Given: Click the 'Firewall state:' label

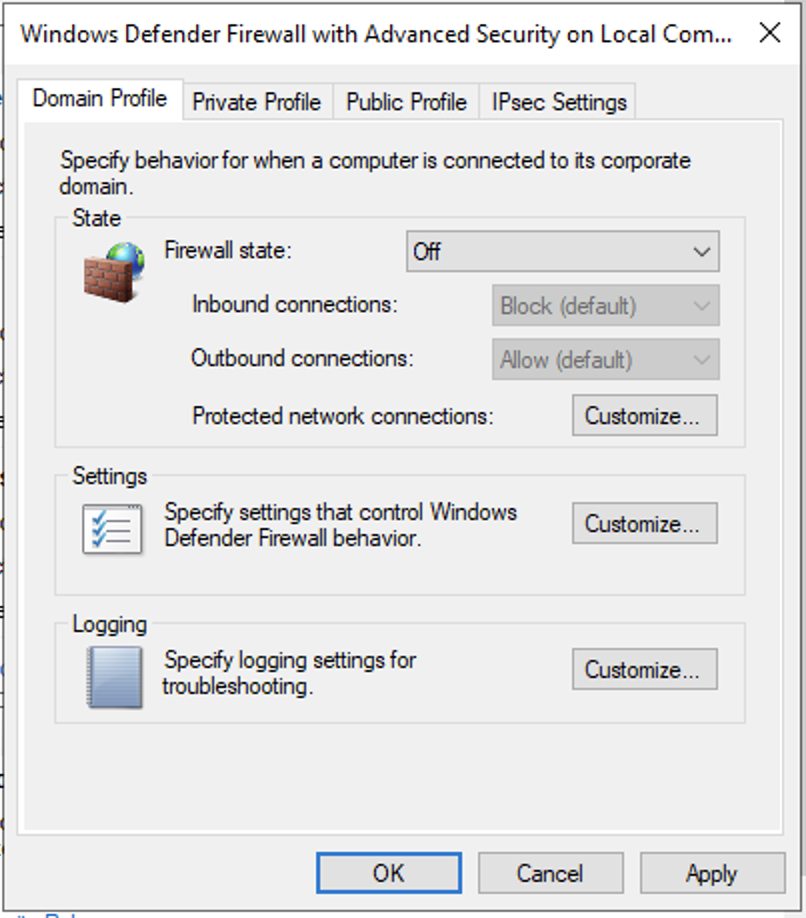Looking at the screenshot, I should click(228, 251).
